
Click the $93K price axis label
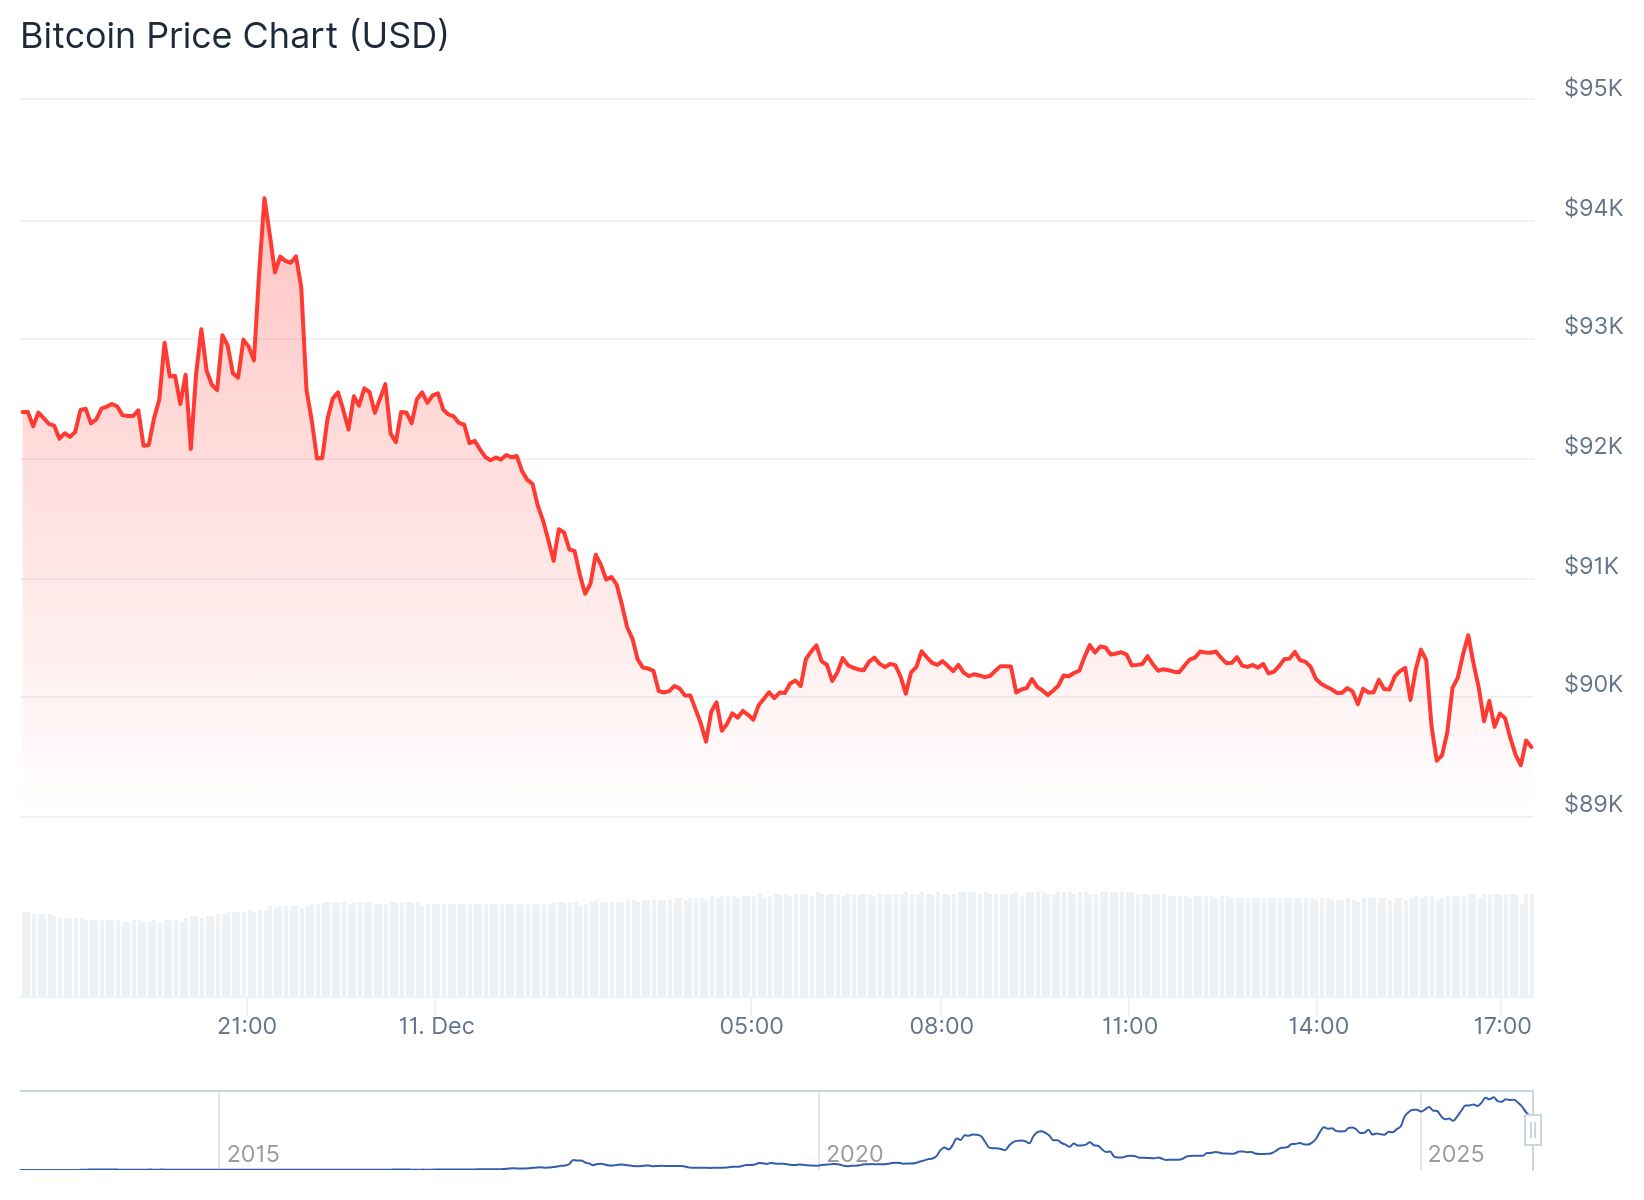1593,326
